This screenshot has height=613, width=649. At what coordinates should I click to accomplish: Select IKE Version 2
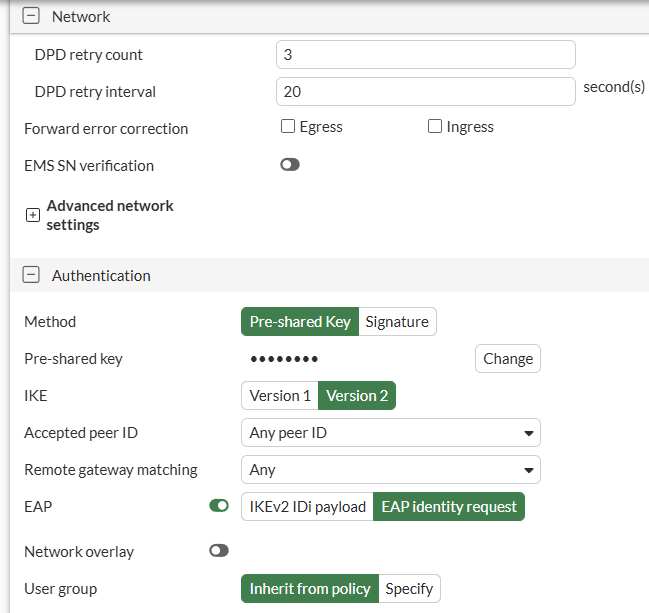click(357, 396)
